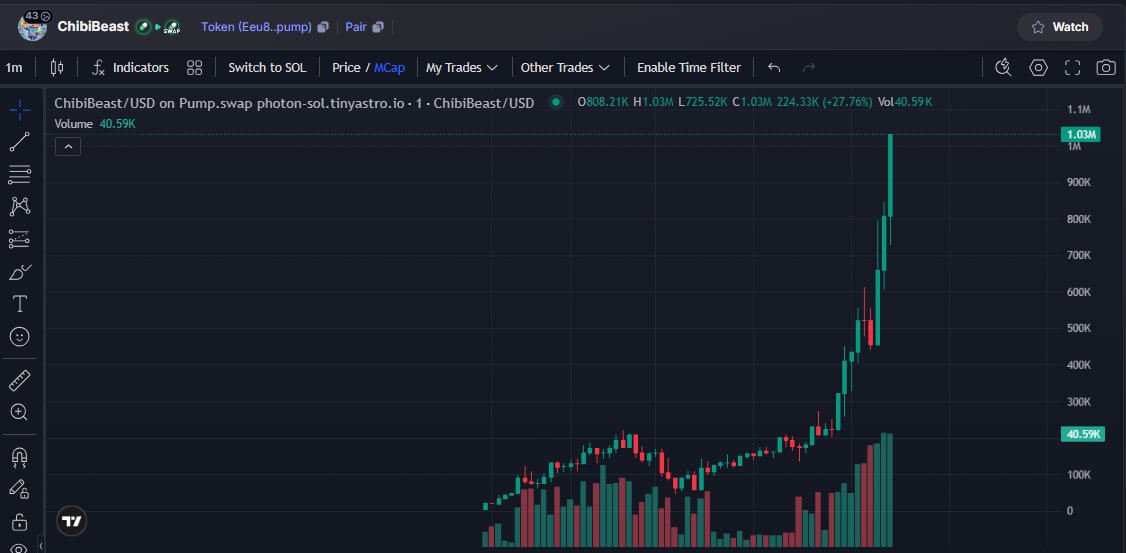Click the 1.03M current price label

point(1080,134)
